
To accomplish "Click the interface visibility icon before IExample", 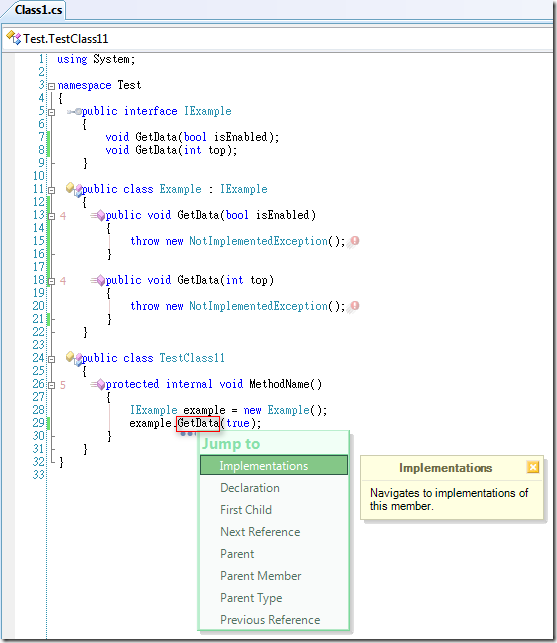I will [x=74, y=111].
